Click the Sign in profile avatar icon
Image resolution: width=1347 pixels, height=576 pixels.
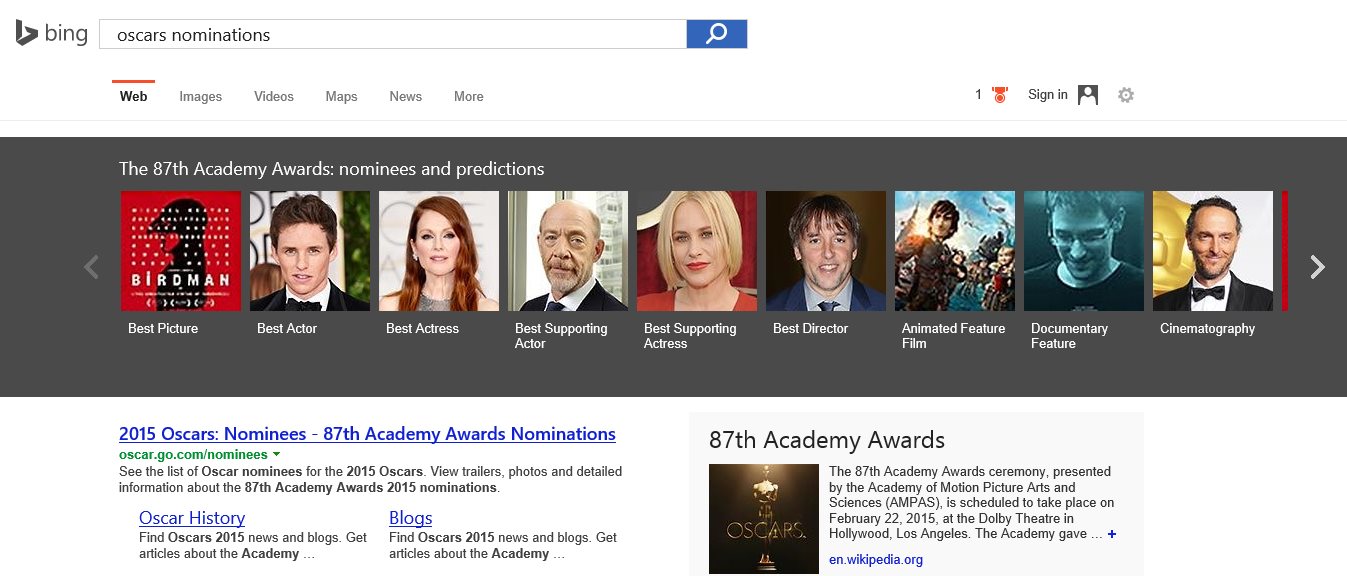1088,95
